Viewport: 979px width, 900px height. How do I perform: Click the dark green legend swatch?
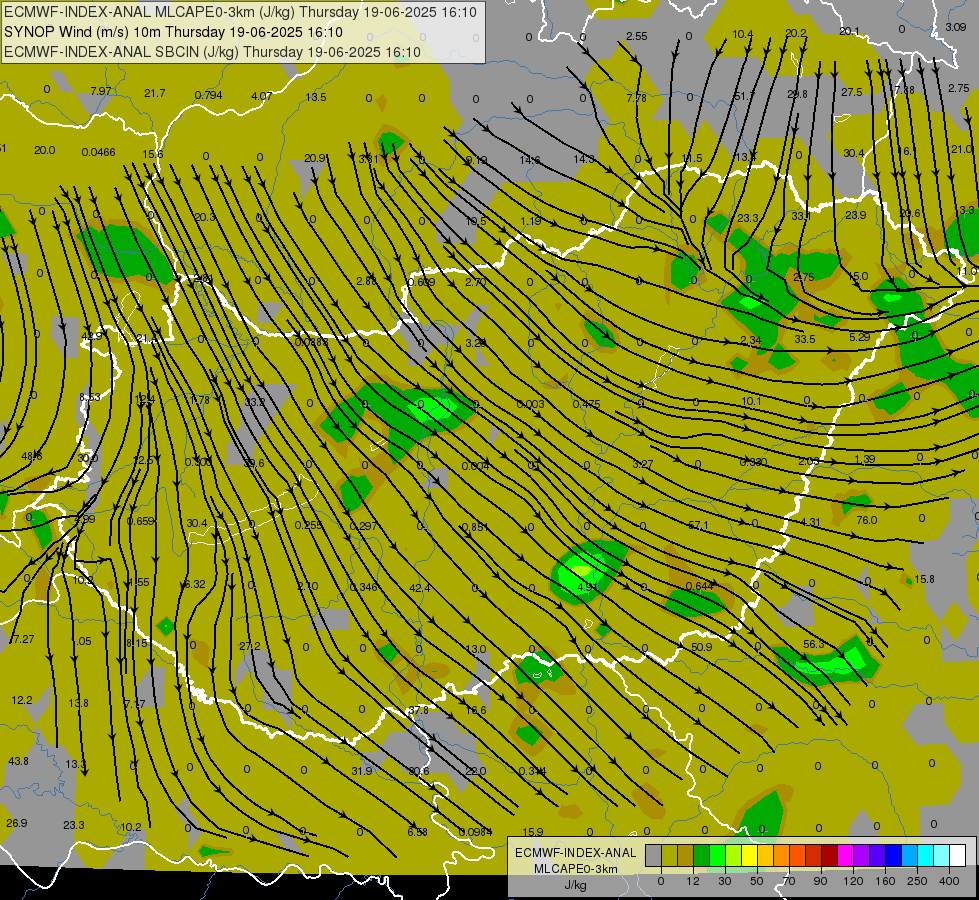[x=702, y=855]
